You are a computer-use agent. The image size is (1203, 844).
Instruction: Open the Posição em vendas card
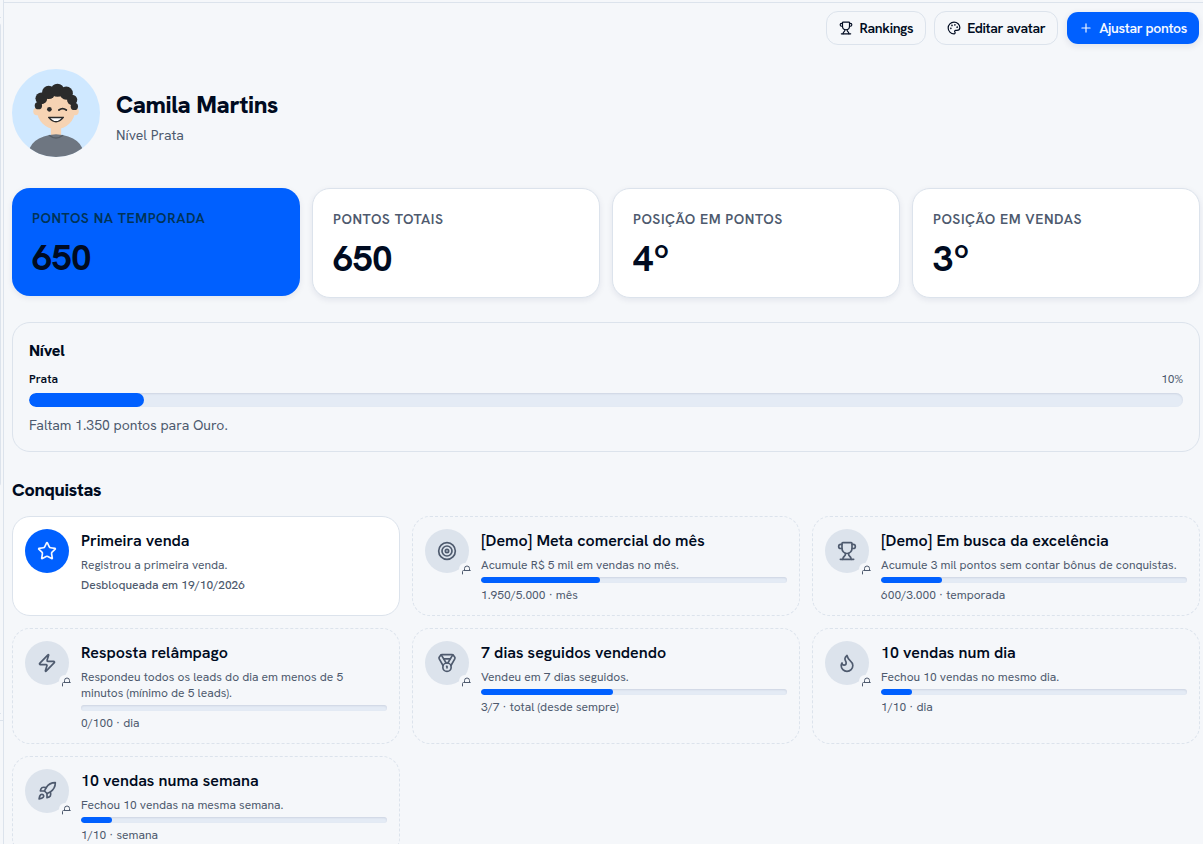[x=1056, y=243]
